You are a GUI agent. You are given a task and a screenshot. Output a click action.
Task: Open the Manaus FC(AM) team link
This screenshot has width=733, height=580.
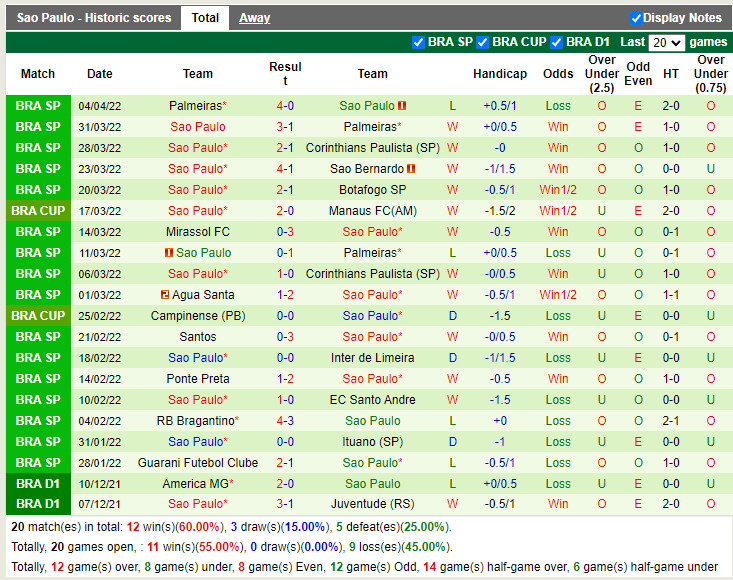[x=372, y=211]
